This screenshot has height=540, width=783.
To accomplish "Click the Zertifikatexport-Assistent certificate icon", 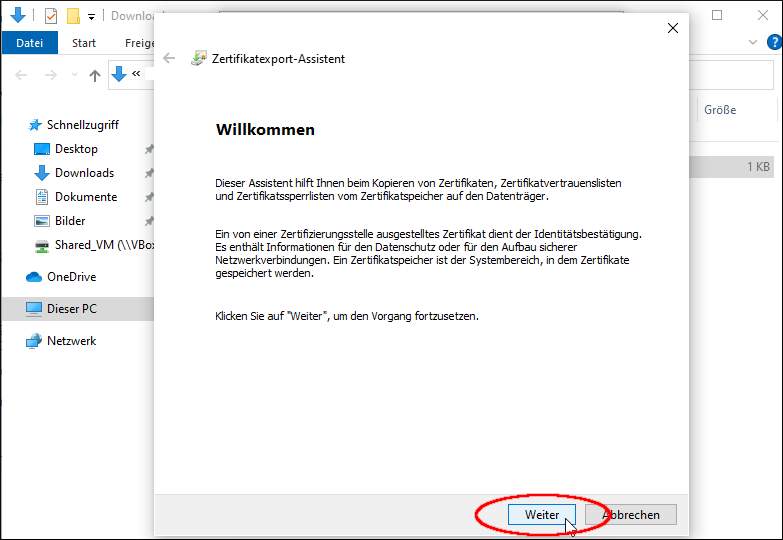I will pos(199,58).
